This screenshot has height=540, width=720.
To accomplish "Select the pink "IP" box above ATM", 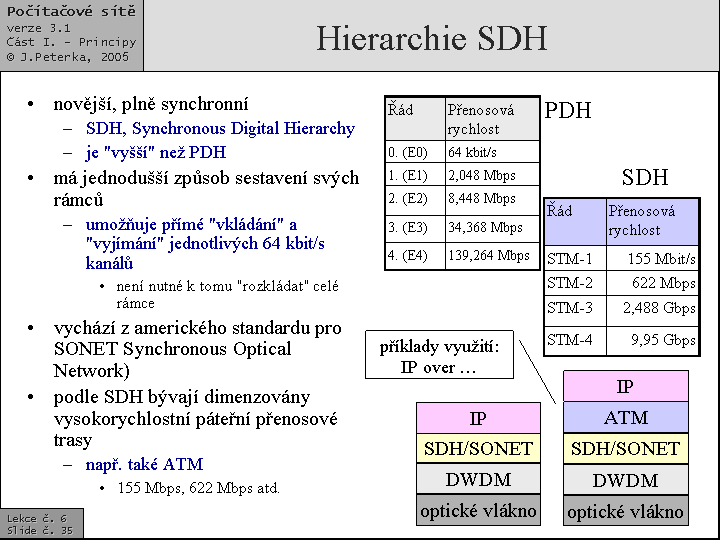I will 626,387.
